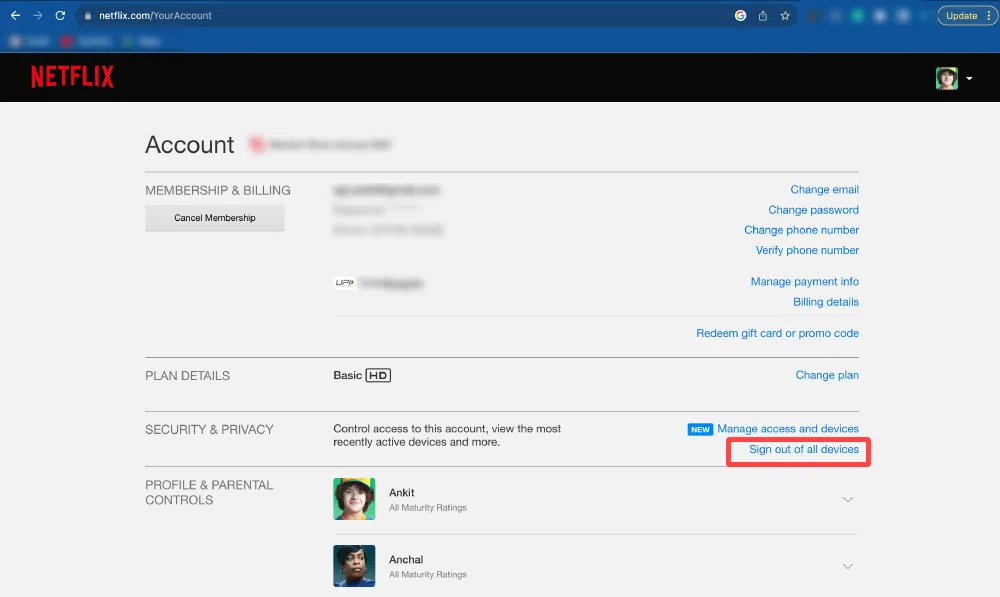The image size is (1000, 597).
Task: Open the profile dropdown arrow in header
Action: click(969, 78)
